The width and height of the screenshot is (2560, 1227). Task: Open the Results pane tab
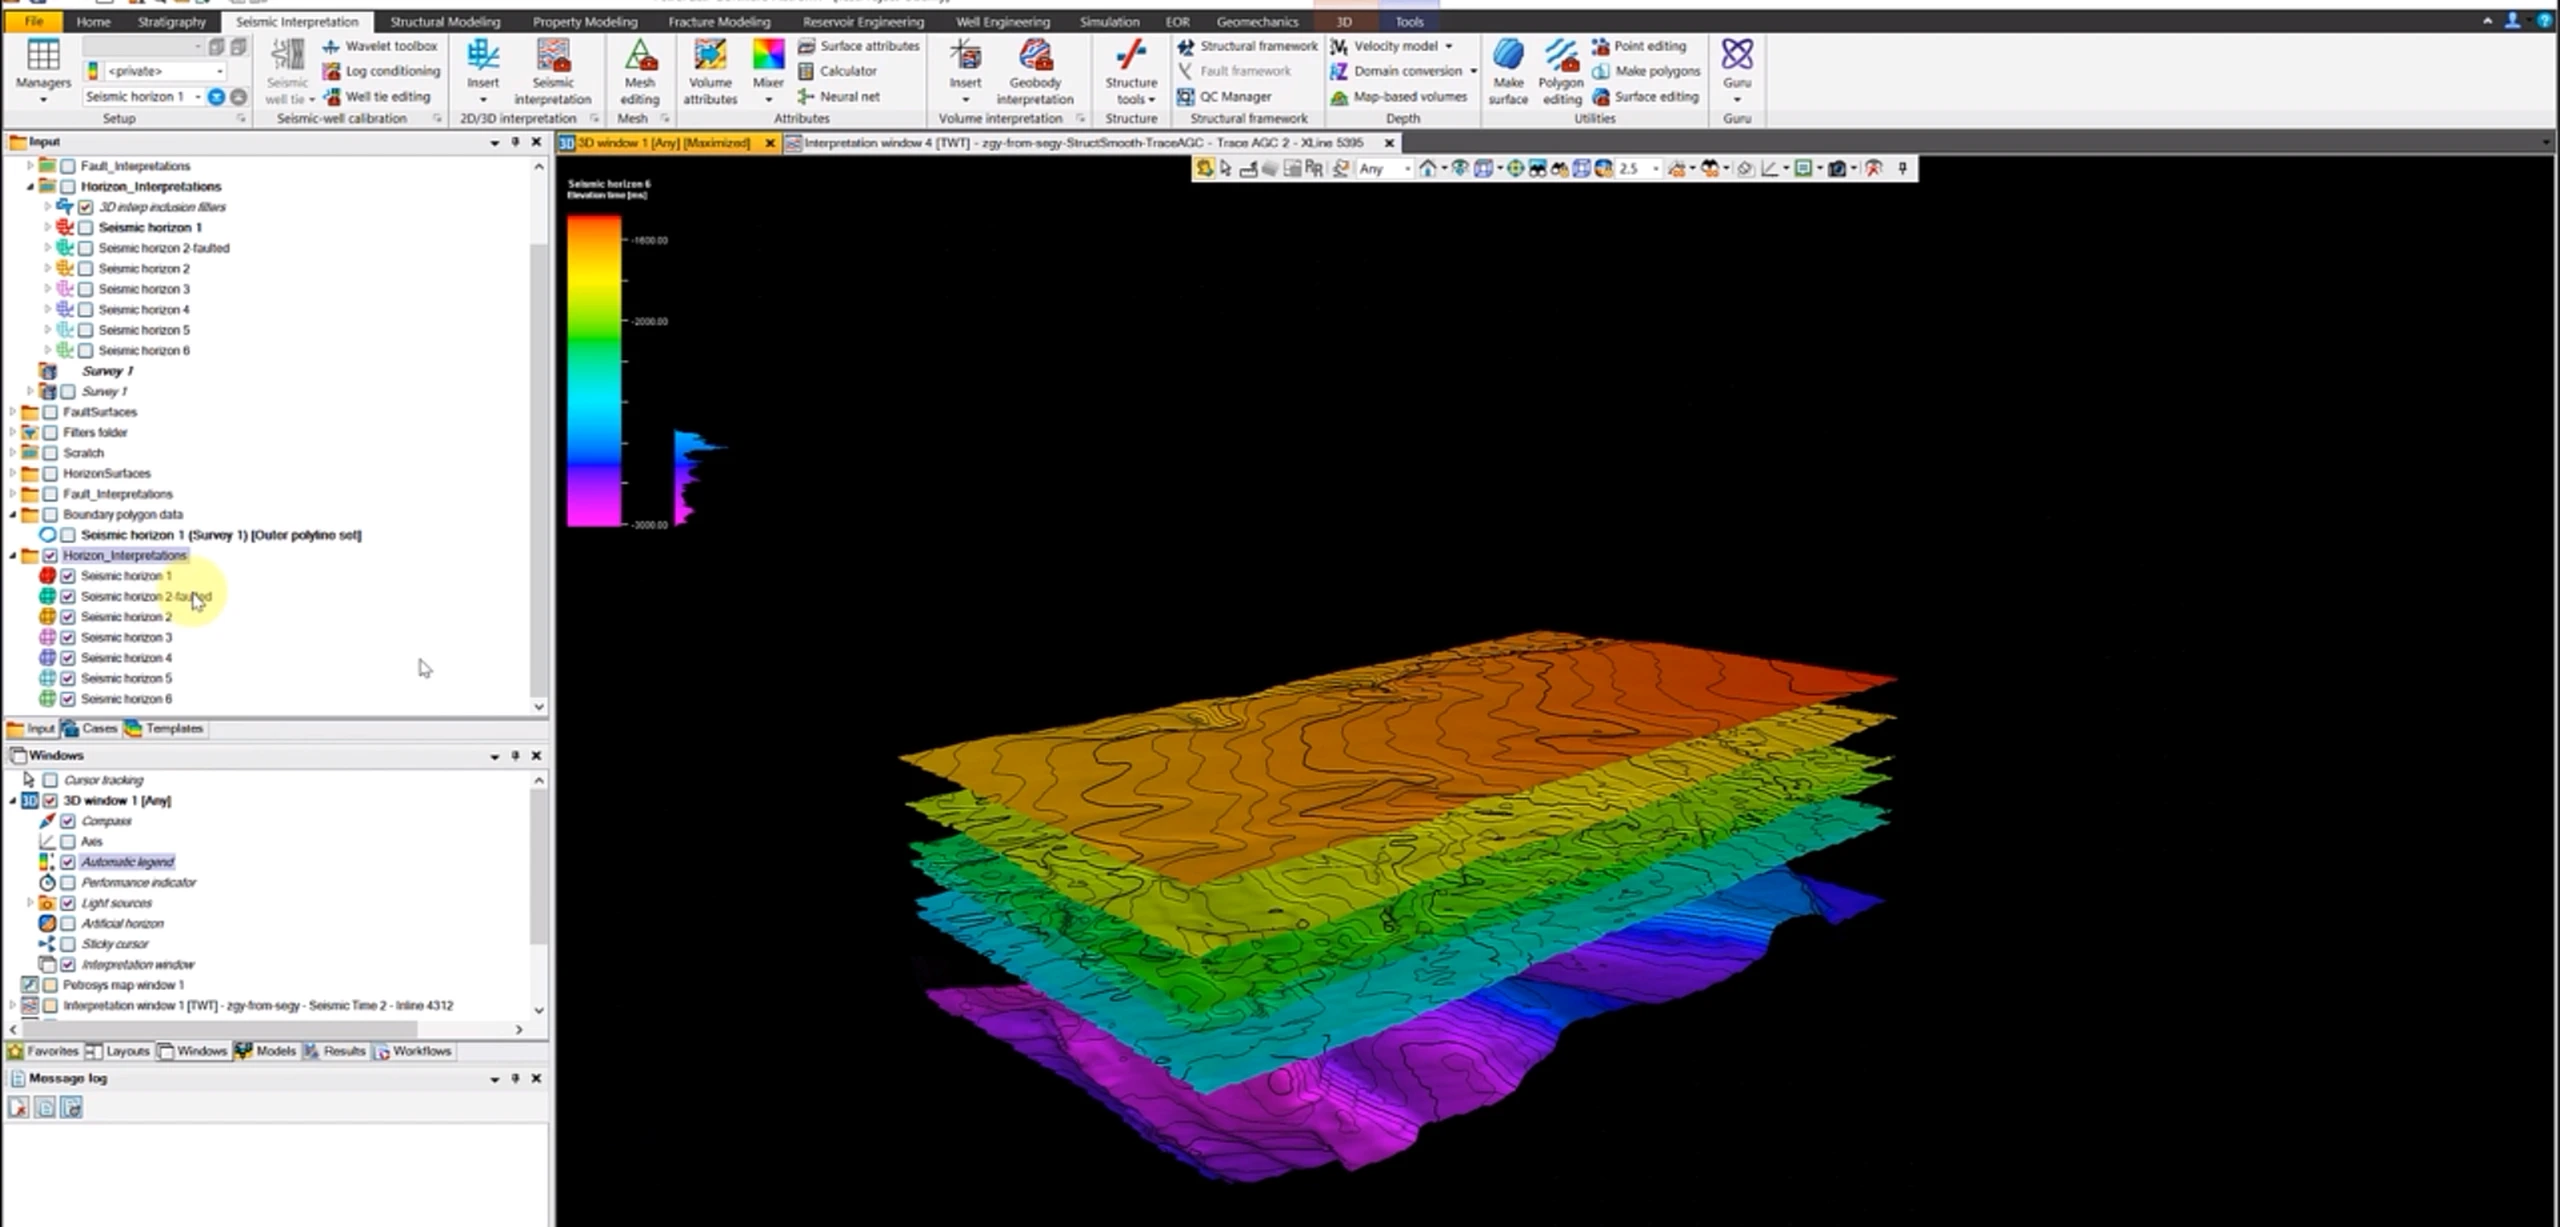click(x=335, y=1051)
